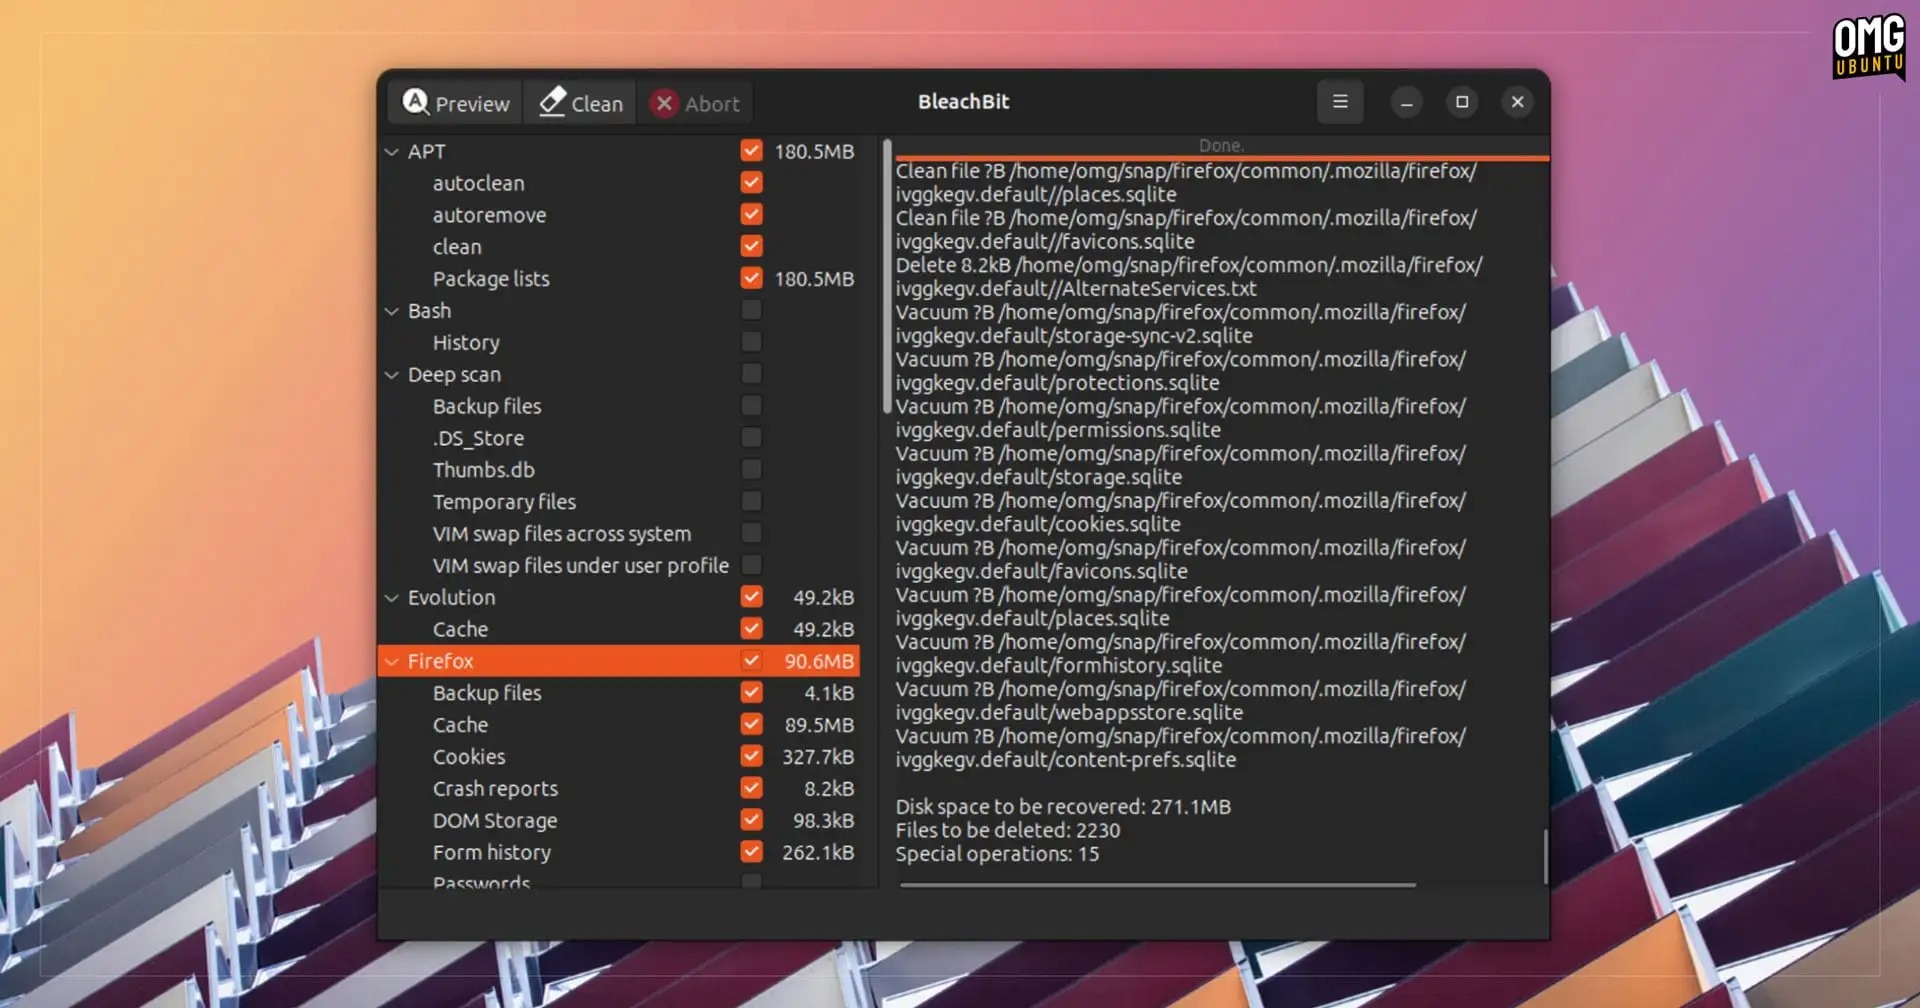This screenshot has height=1008, width=1920.
Task: Collapse the Evolution tree group
Action: (392, 598)
